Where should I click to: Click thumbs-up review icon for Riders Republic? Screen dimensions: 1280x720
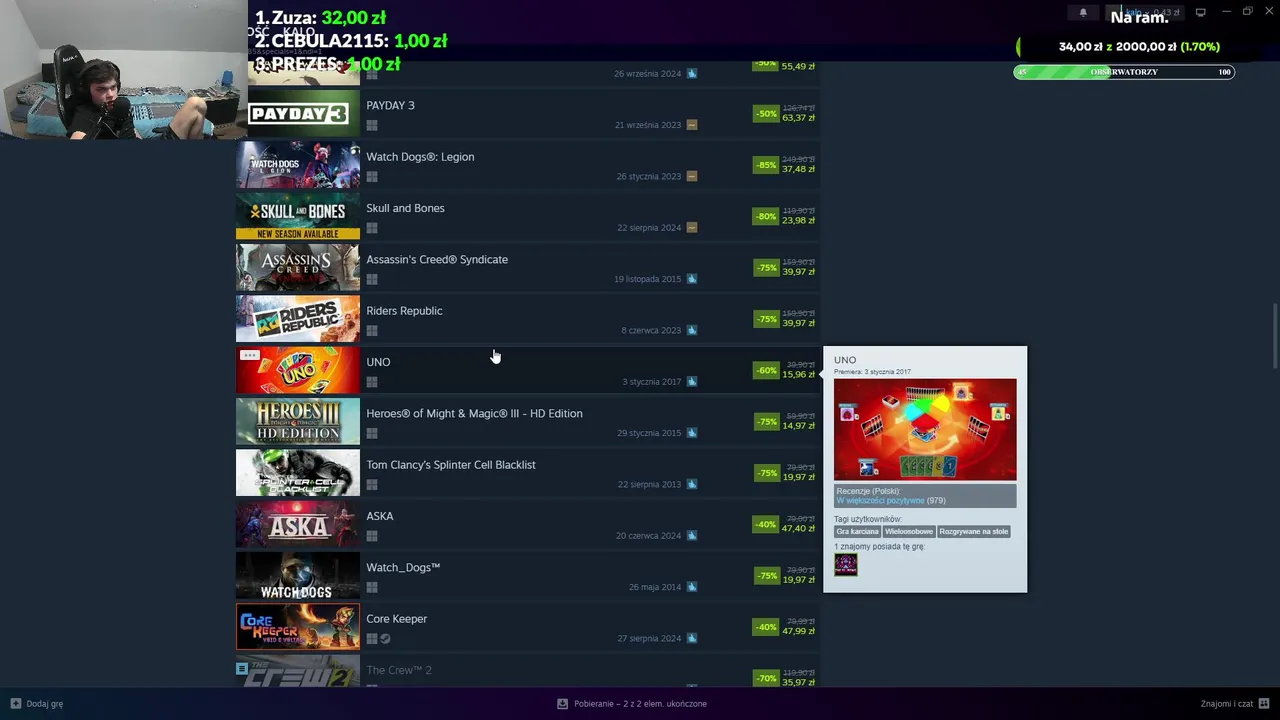point(692,330)
